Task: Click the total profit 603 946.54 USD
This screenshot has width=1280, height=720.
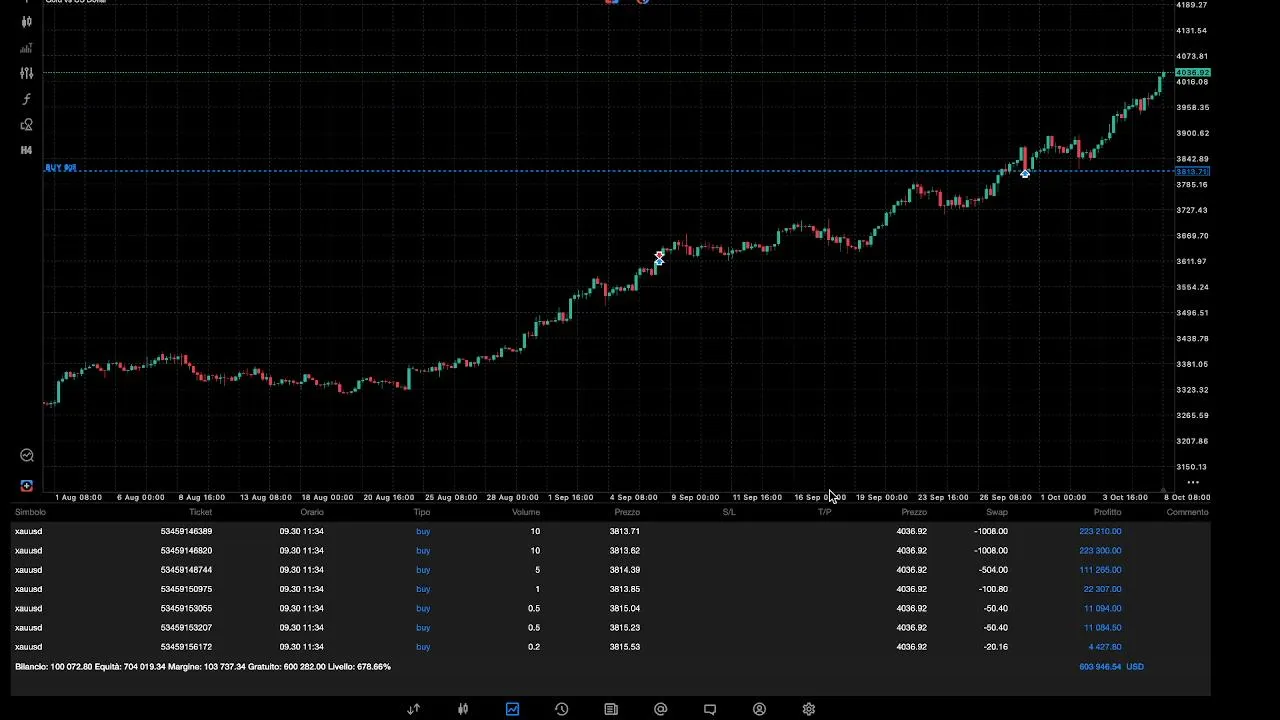Action: 1111,666
